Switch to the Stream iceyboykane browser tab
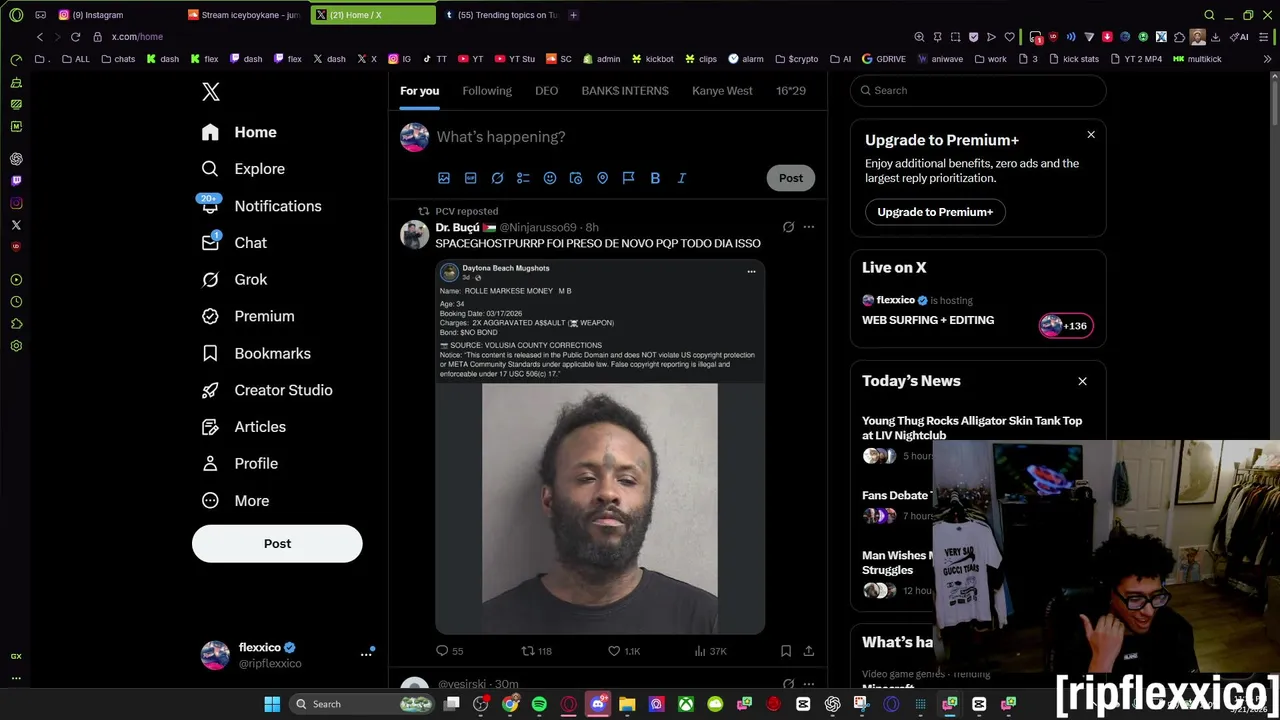The image size is (1280, 720). pos(245,15)
